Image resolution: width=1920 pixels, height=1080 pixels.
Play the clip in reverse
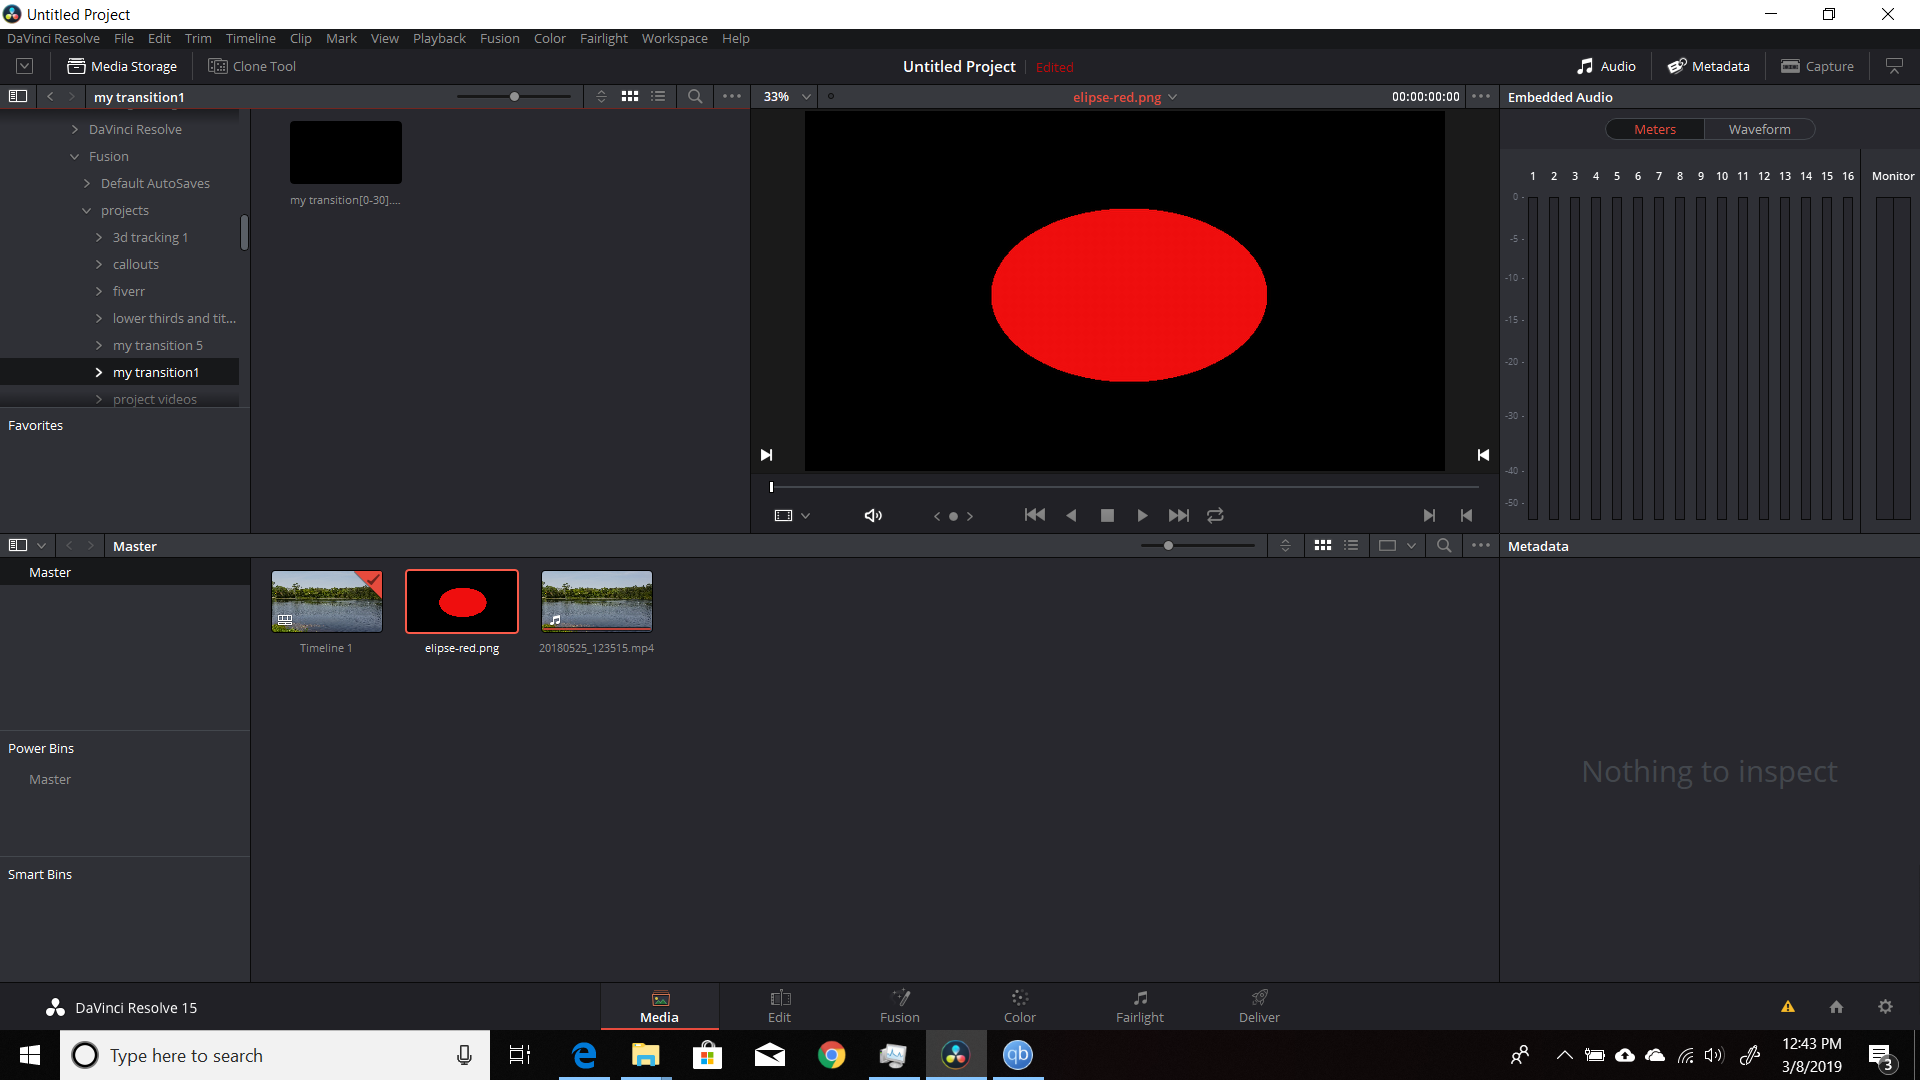[1071, 516]
